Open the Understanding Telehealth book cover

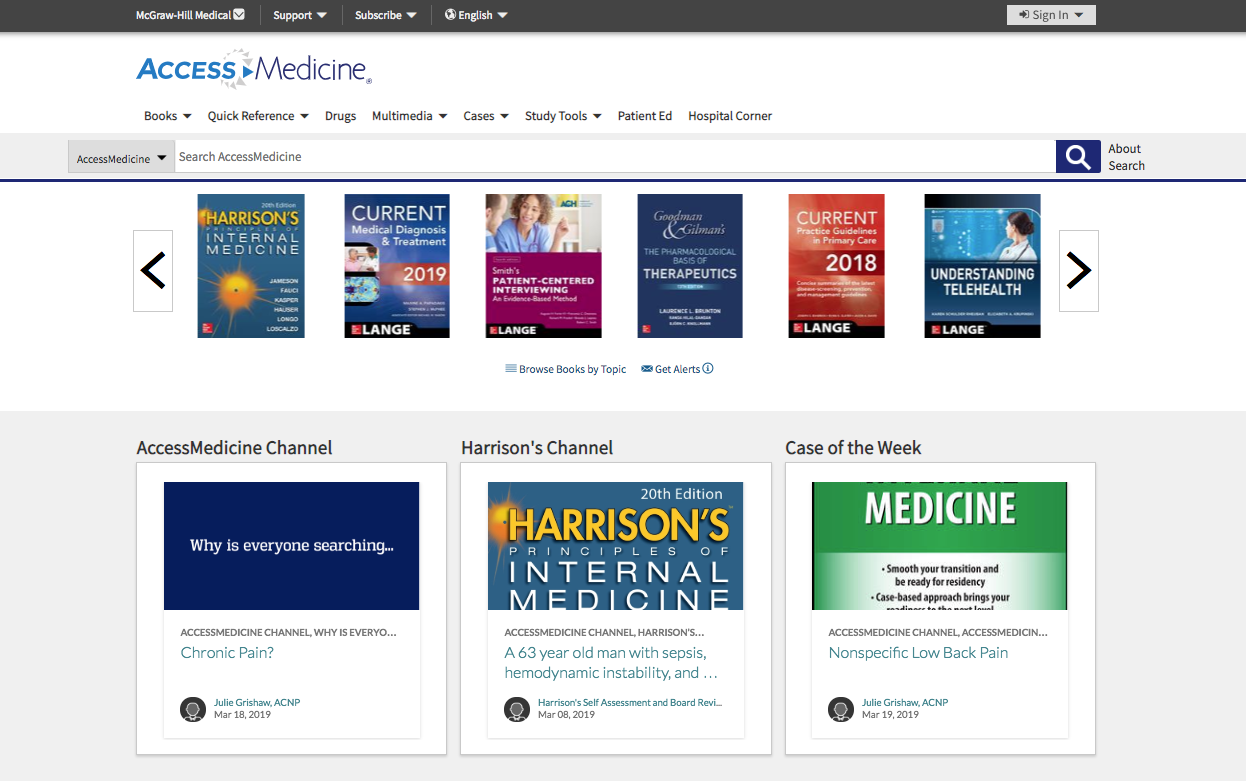(x=983, y=266)
